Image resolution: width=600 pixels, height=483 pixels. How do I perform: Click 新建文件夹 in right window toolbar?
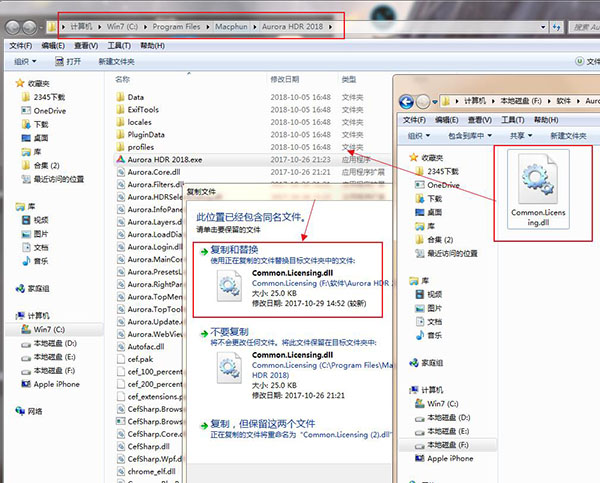tap(568, 136)
